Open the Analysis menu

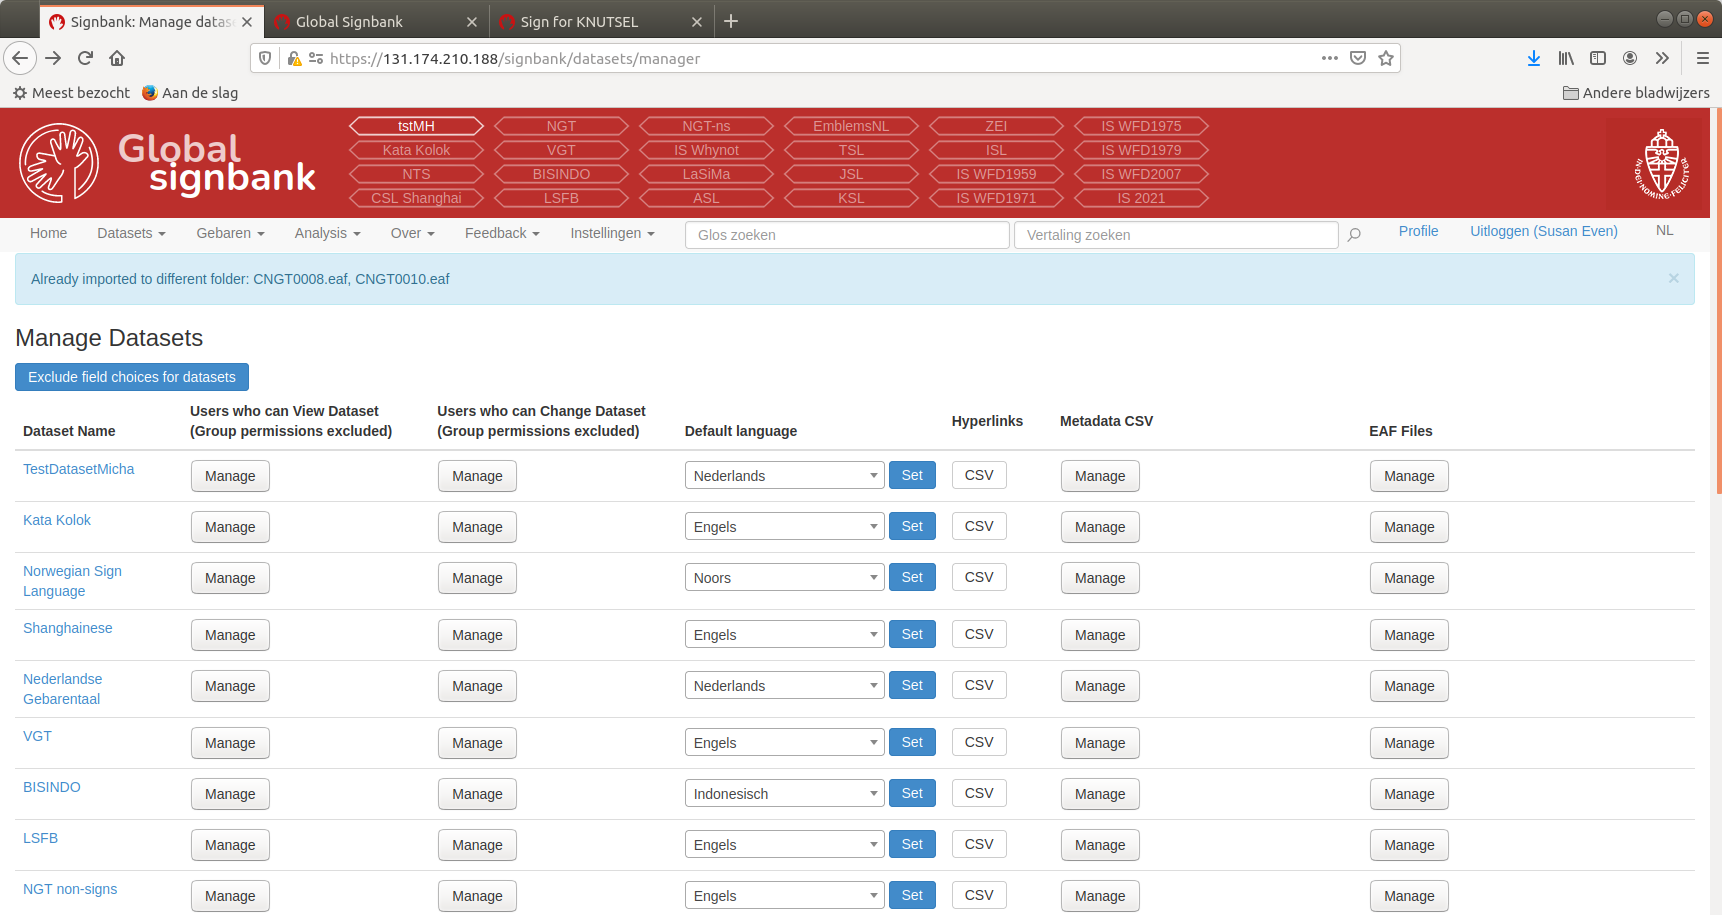coord(326,233)
